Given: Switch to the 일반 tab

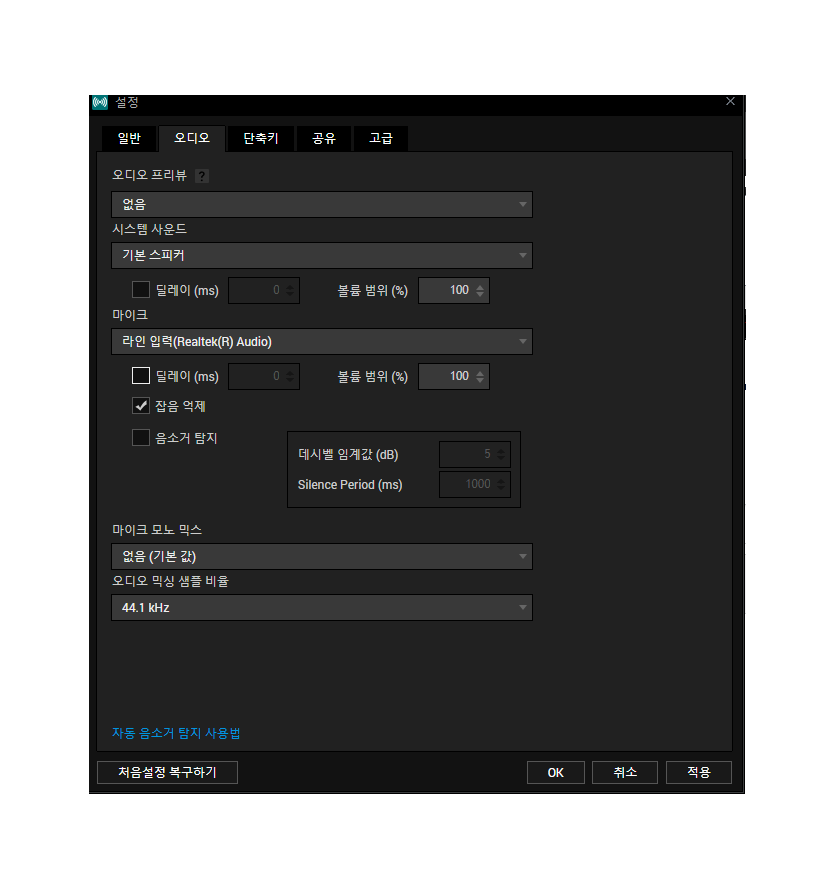Looking at the screenshot, I should [x=129, y=138].
